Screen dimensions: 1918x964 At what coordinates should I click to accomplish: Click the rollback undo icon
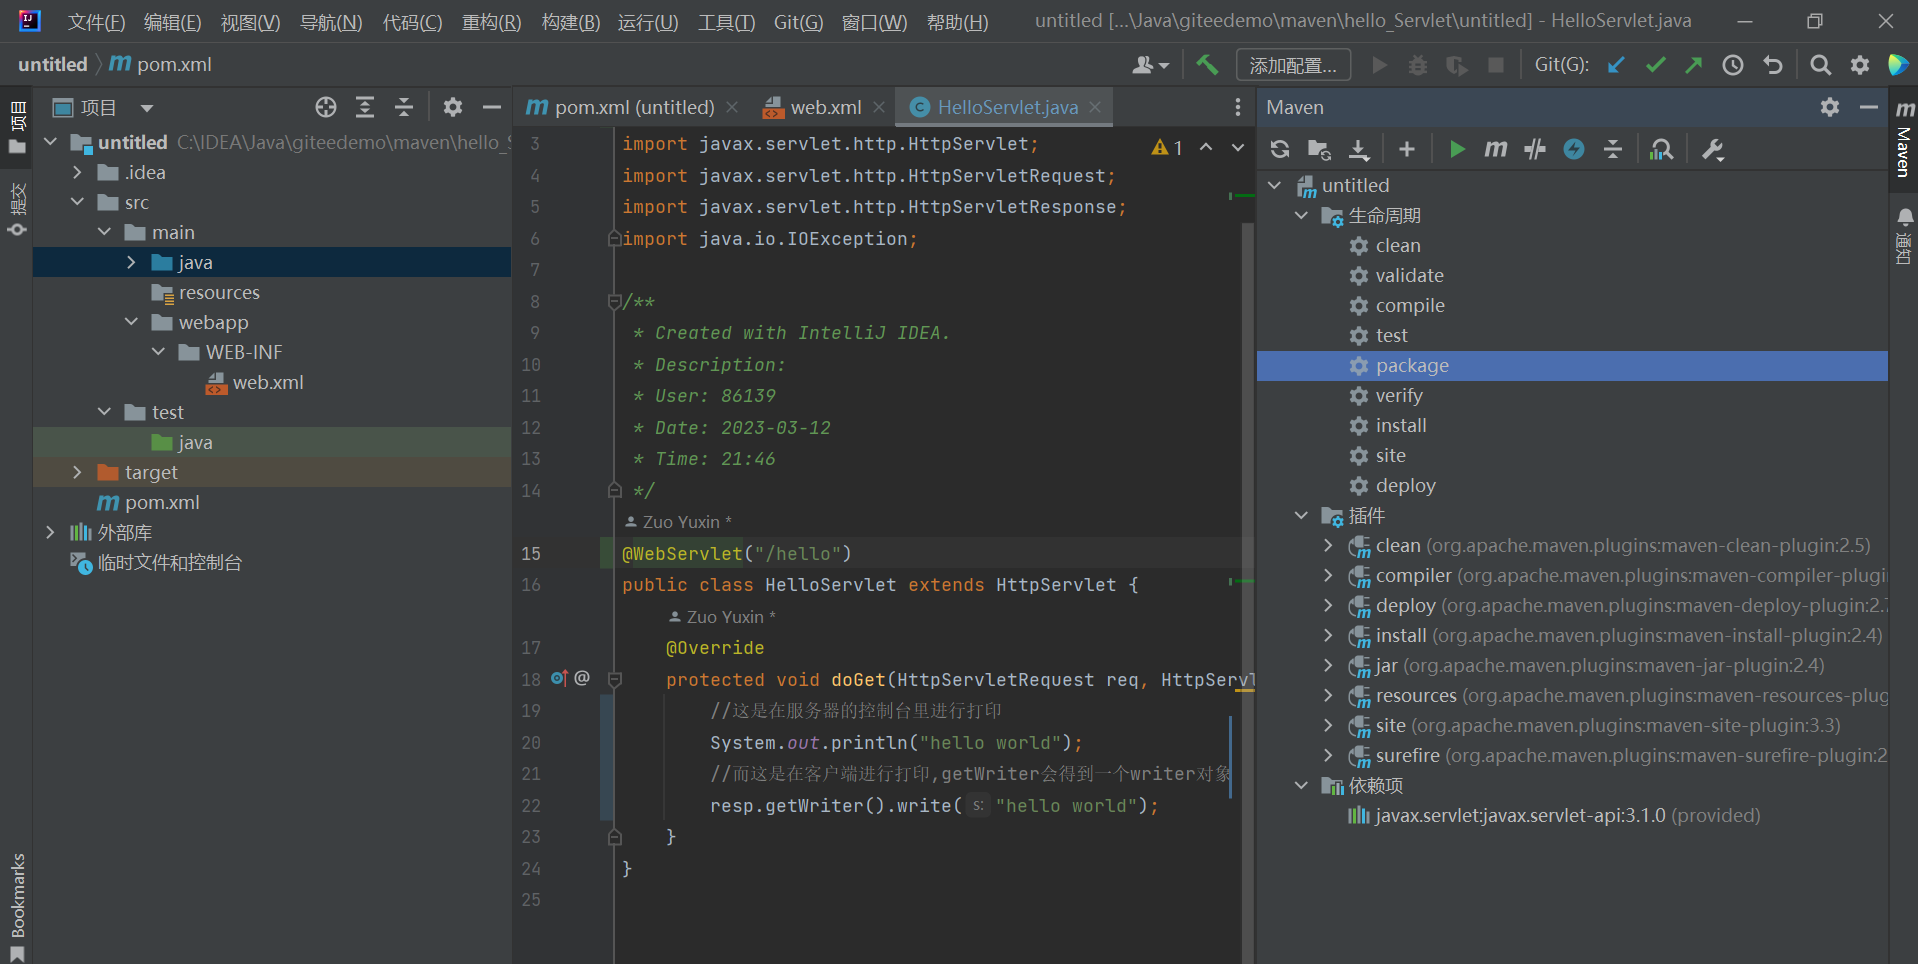[x=1773, y=65]
